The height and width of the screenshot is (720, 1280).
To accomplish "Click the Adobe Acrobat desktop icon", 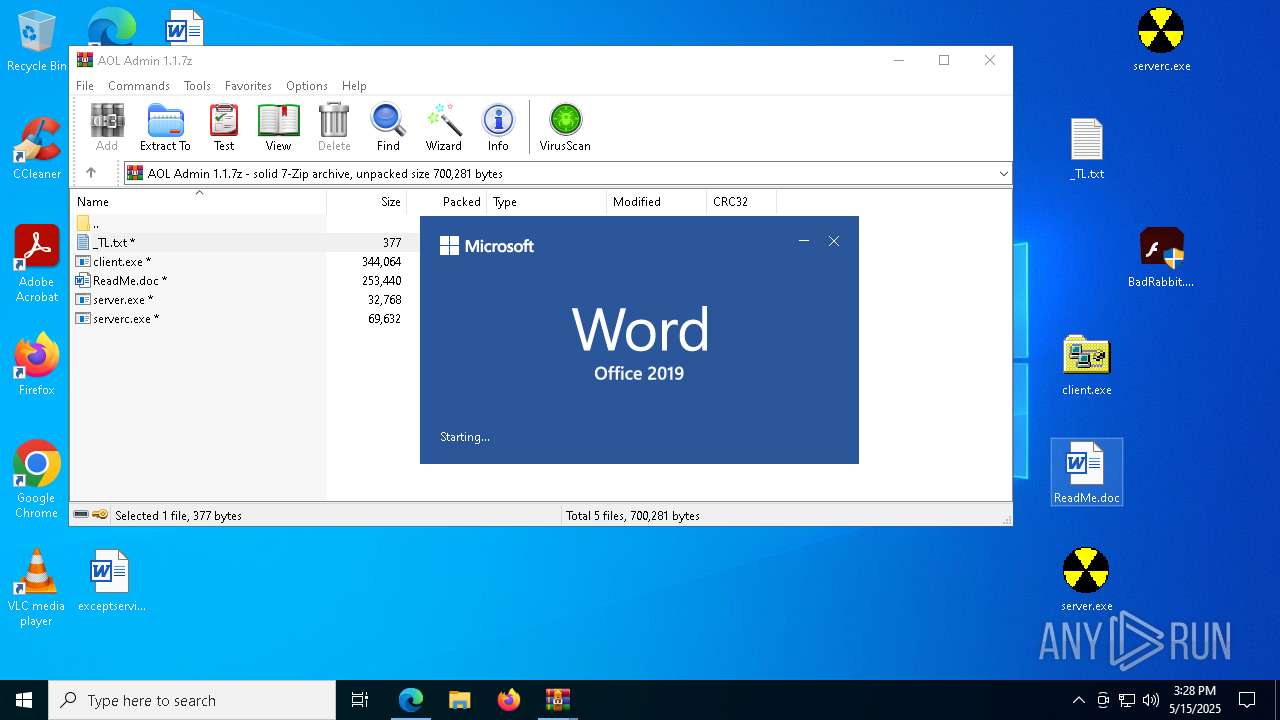I will coord(36,264).
